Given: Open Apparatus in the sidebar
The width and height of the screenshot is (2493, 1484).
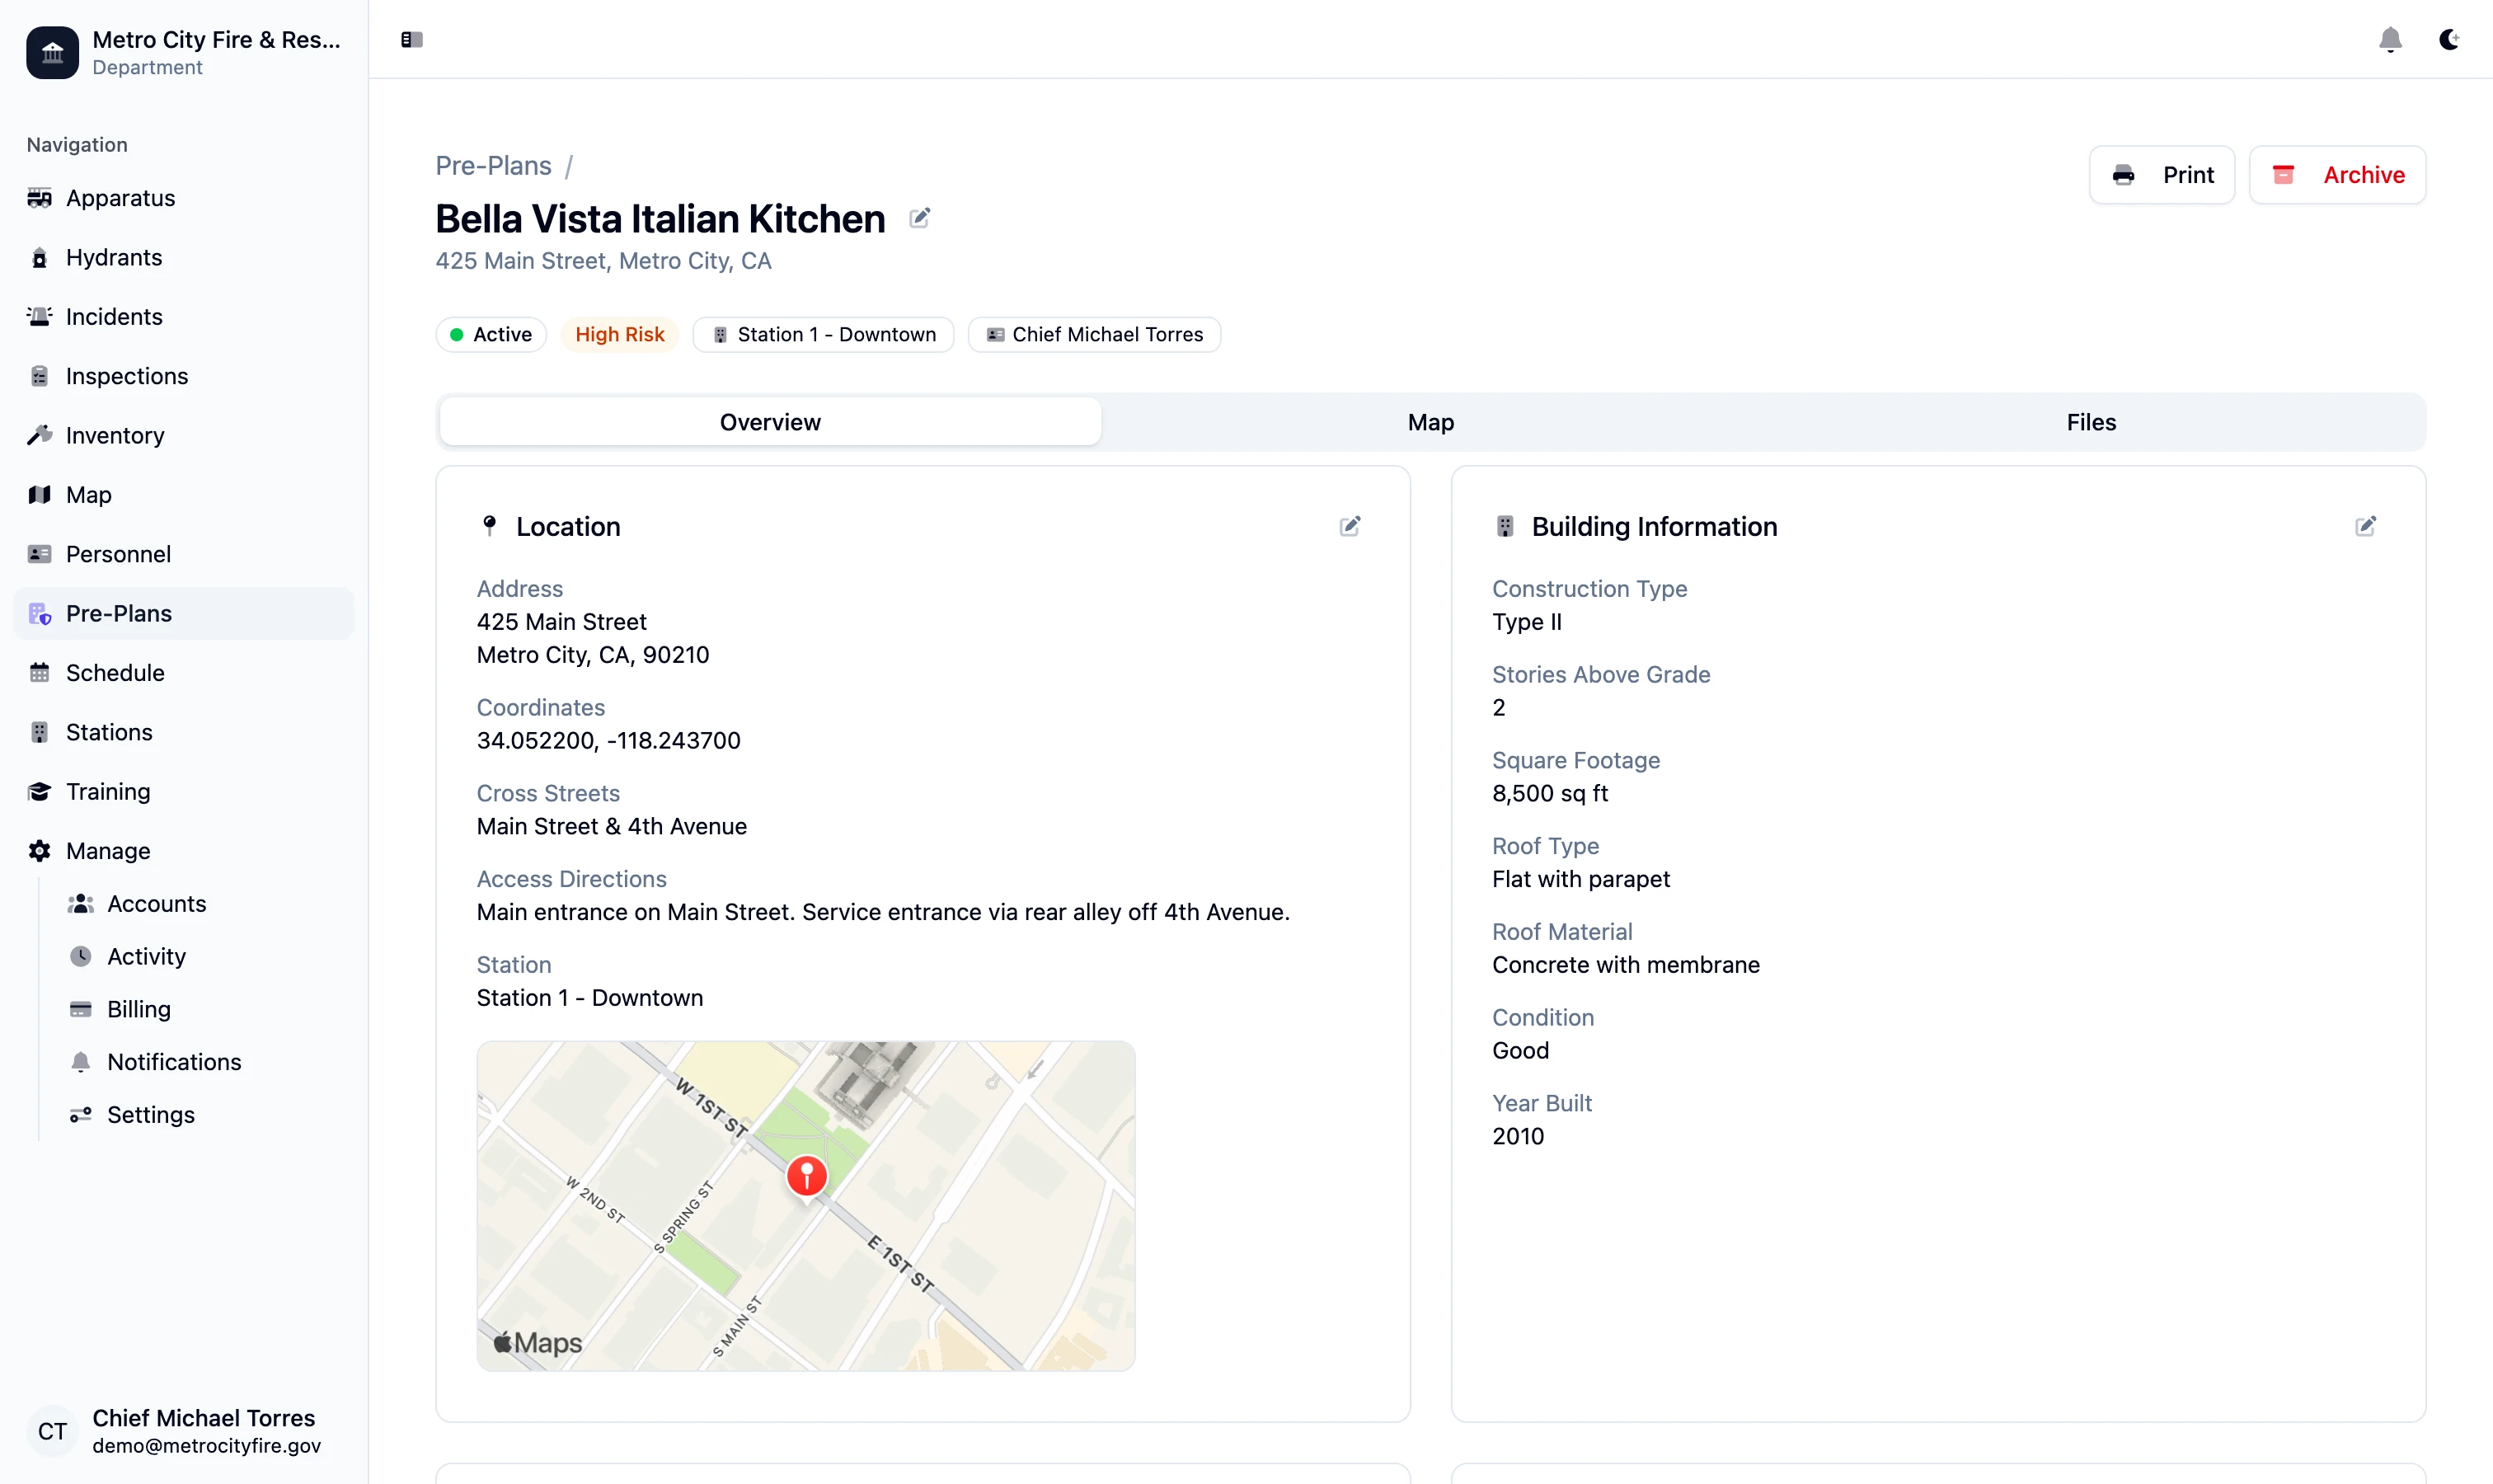Looking at the screenshot, I should pyautogui.click(x=120, y=198).
